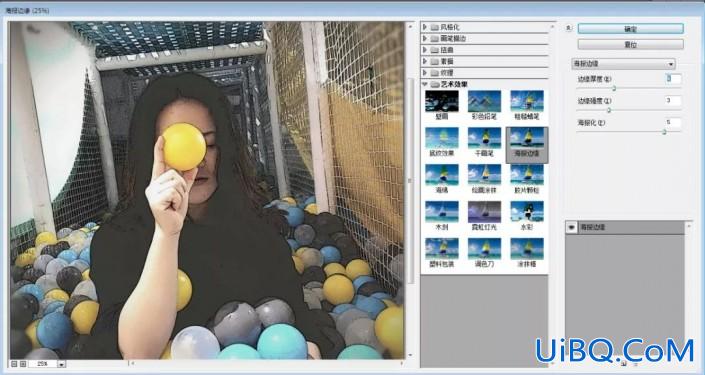The height and width of the screenshot is (375, 705).
Task: Select the 胶片颗粒 (Film Grain) filter thumbnail
Action: point(527,175)
